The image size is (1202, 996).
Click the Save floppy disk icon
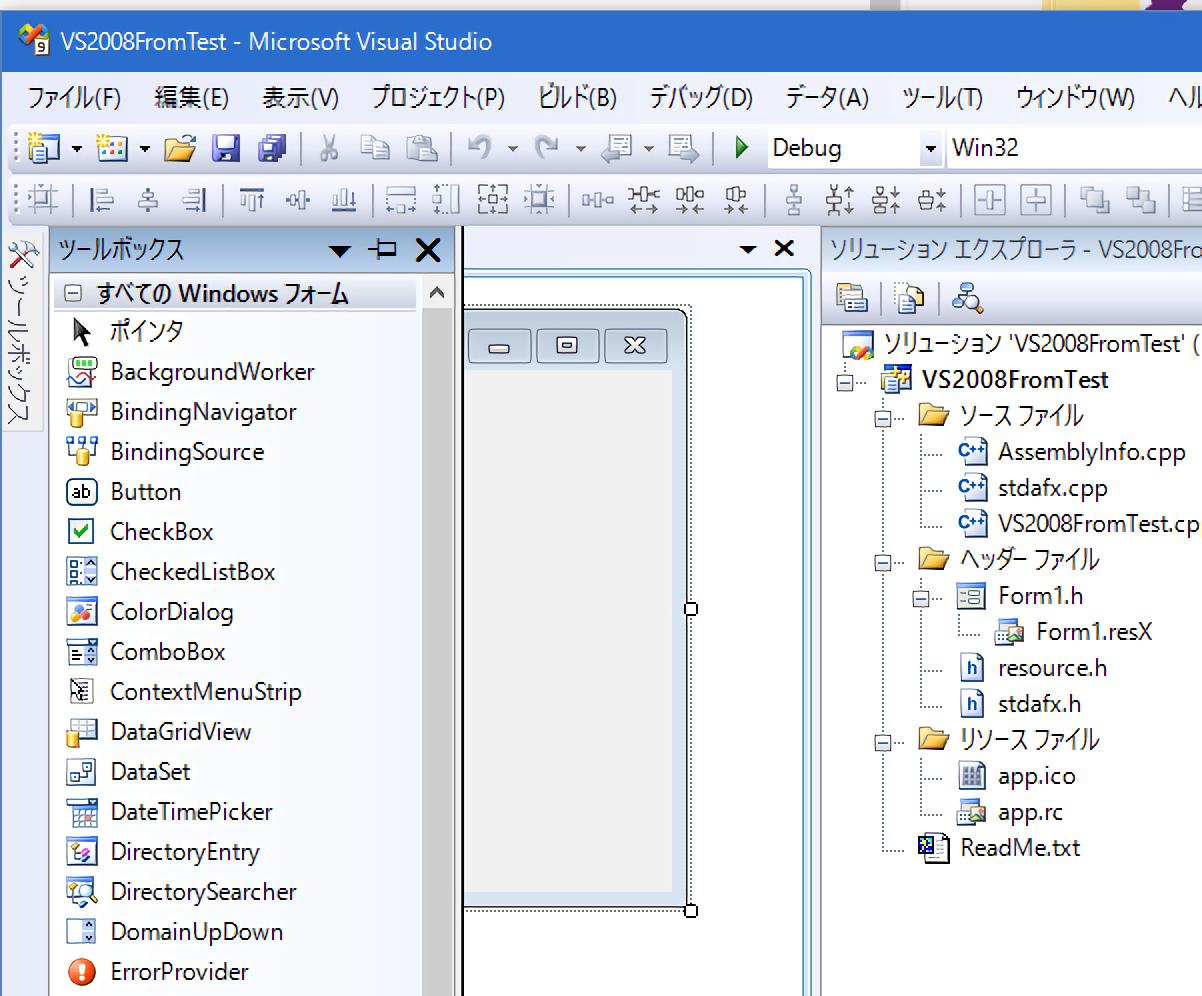coord(226,149)
